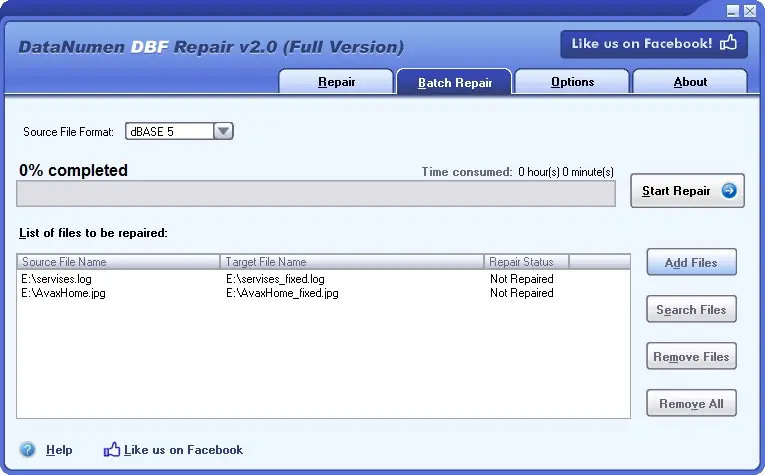Viewport: 765px width, 475px height.
Task: Click the thumbs-up icon in top Facebook banner
Action: 728,43
